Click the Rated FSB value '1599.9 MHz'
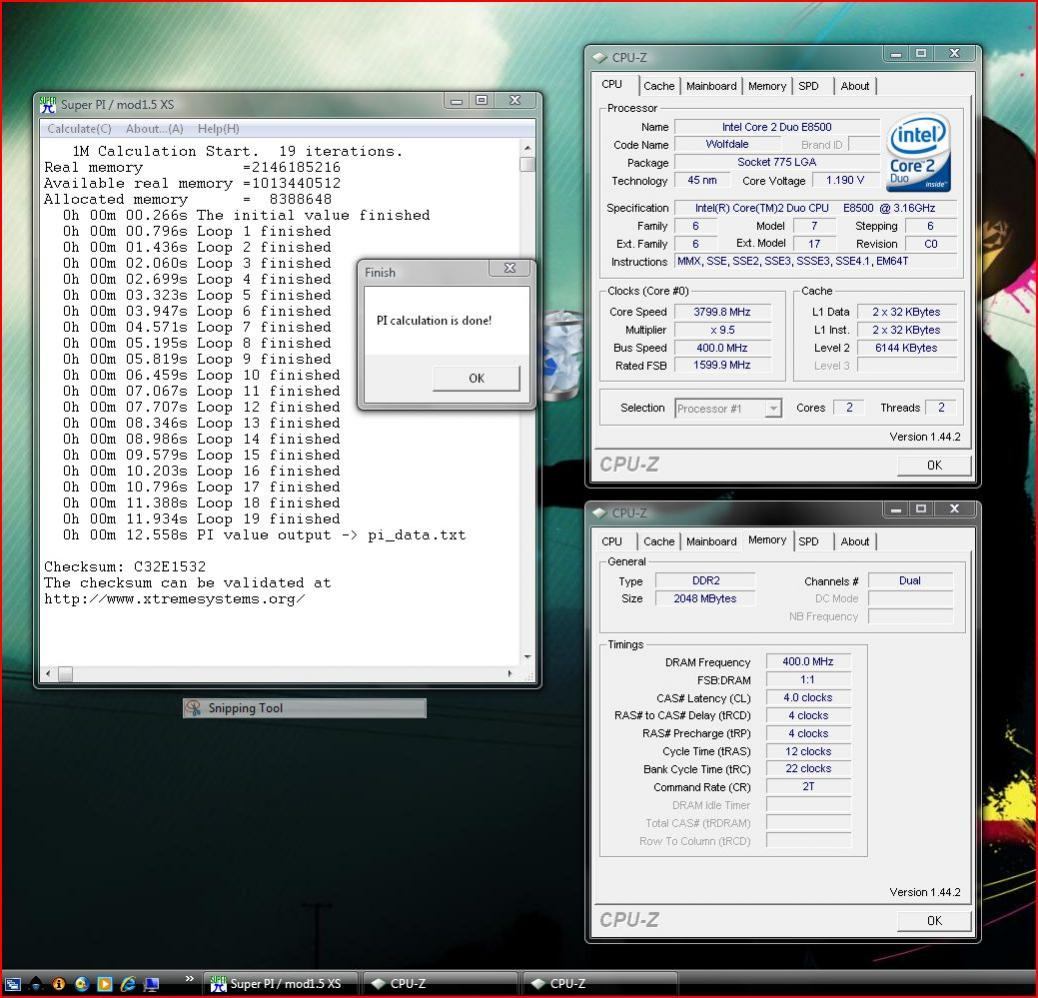This screenshot has width=1038, height=998. coord(722,365)
